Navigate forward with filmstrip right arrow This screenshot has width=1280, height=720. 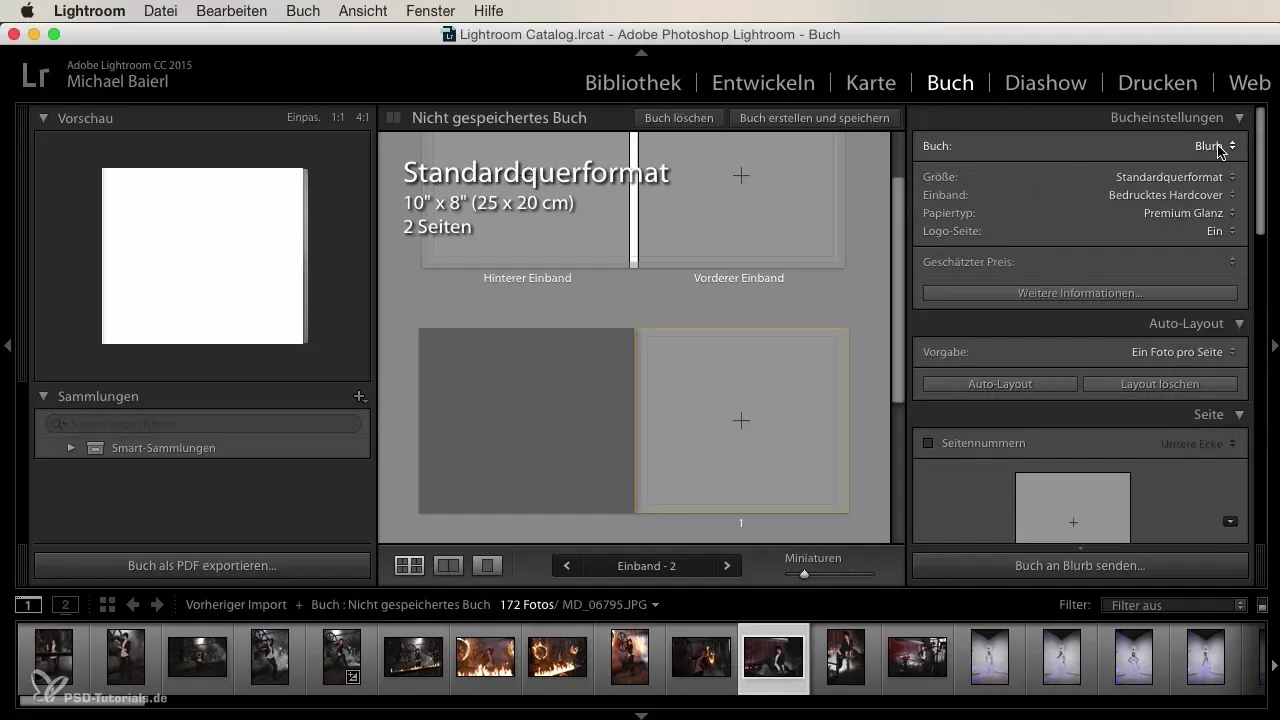[157, 605]
